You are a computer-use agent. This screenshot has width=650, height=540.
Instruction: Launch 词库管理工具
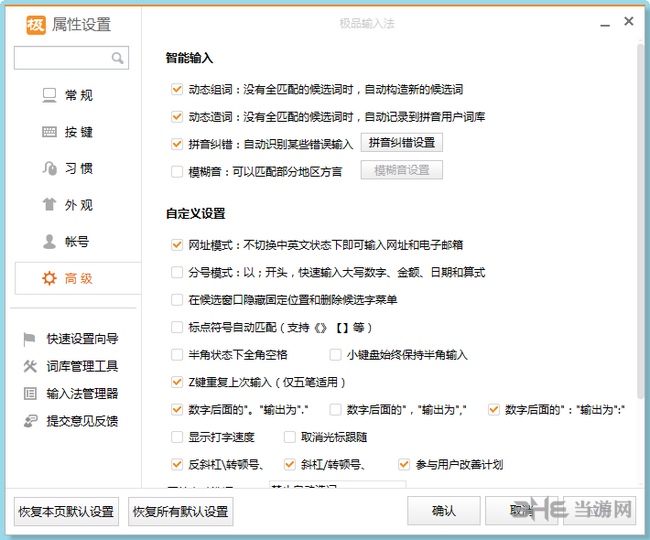pos(82,366)
